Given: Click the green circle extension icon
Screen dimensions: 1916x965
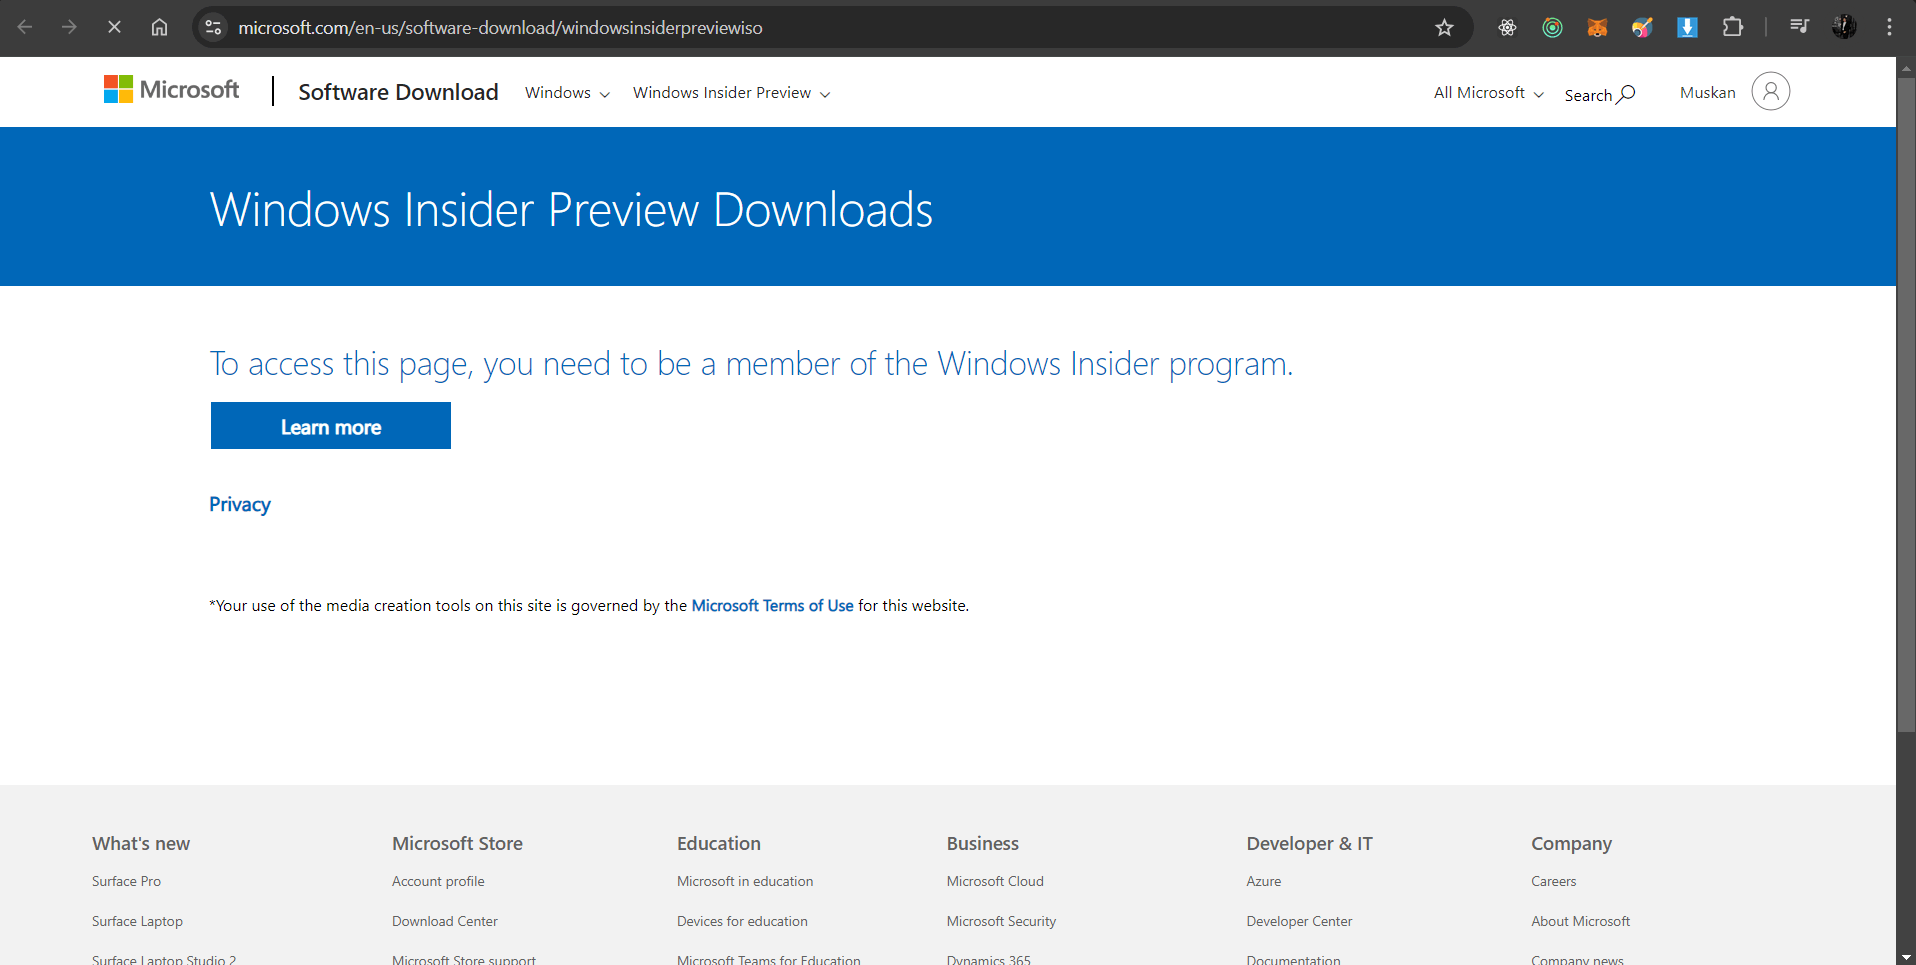Looking at the screenshot, I should point(1552,27).
